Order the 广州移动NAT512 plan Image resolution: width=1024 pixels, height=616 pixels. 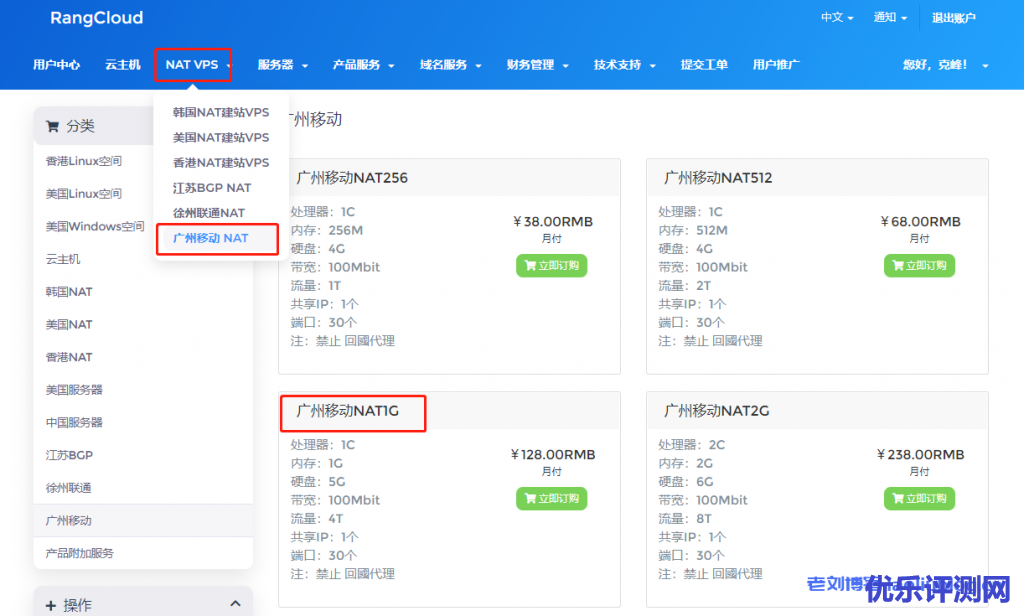point(919,266)
